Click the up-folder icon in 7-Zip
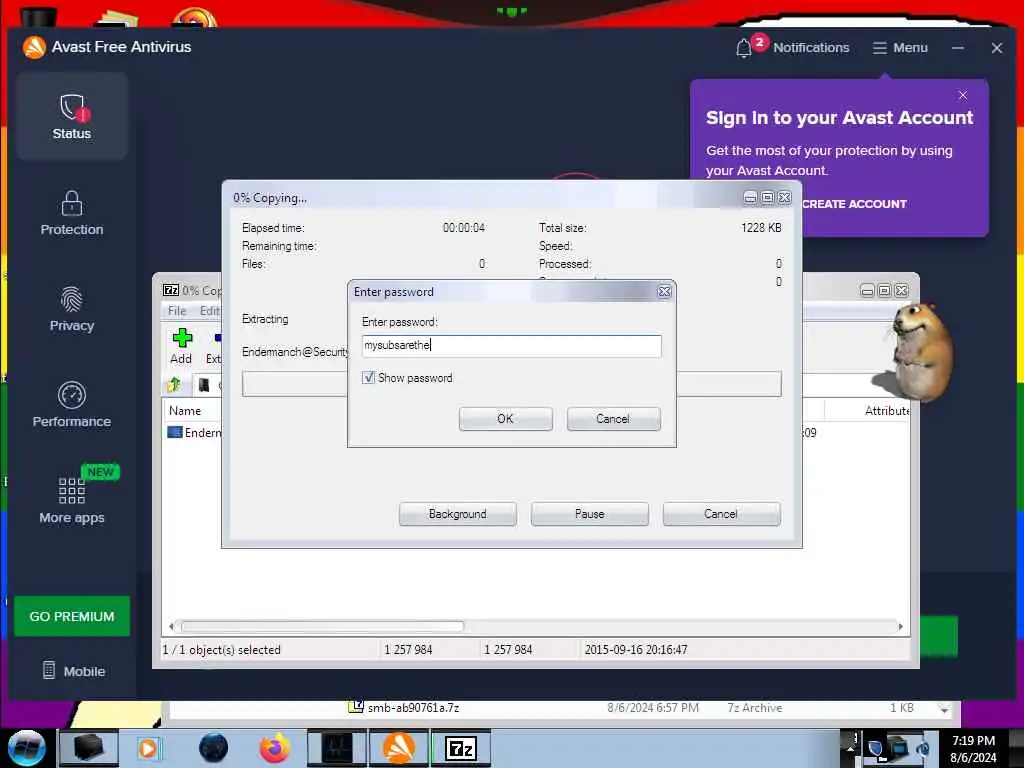The width and height of the screenshot is (1024, 768). (174, 385)
